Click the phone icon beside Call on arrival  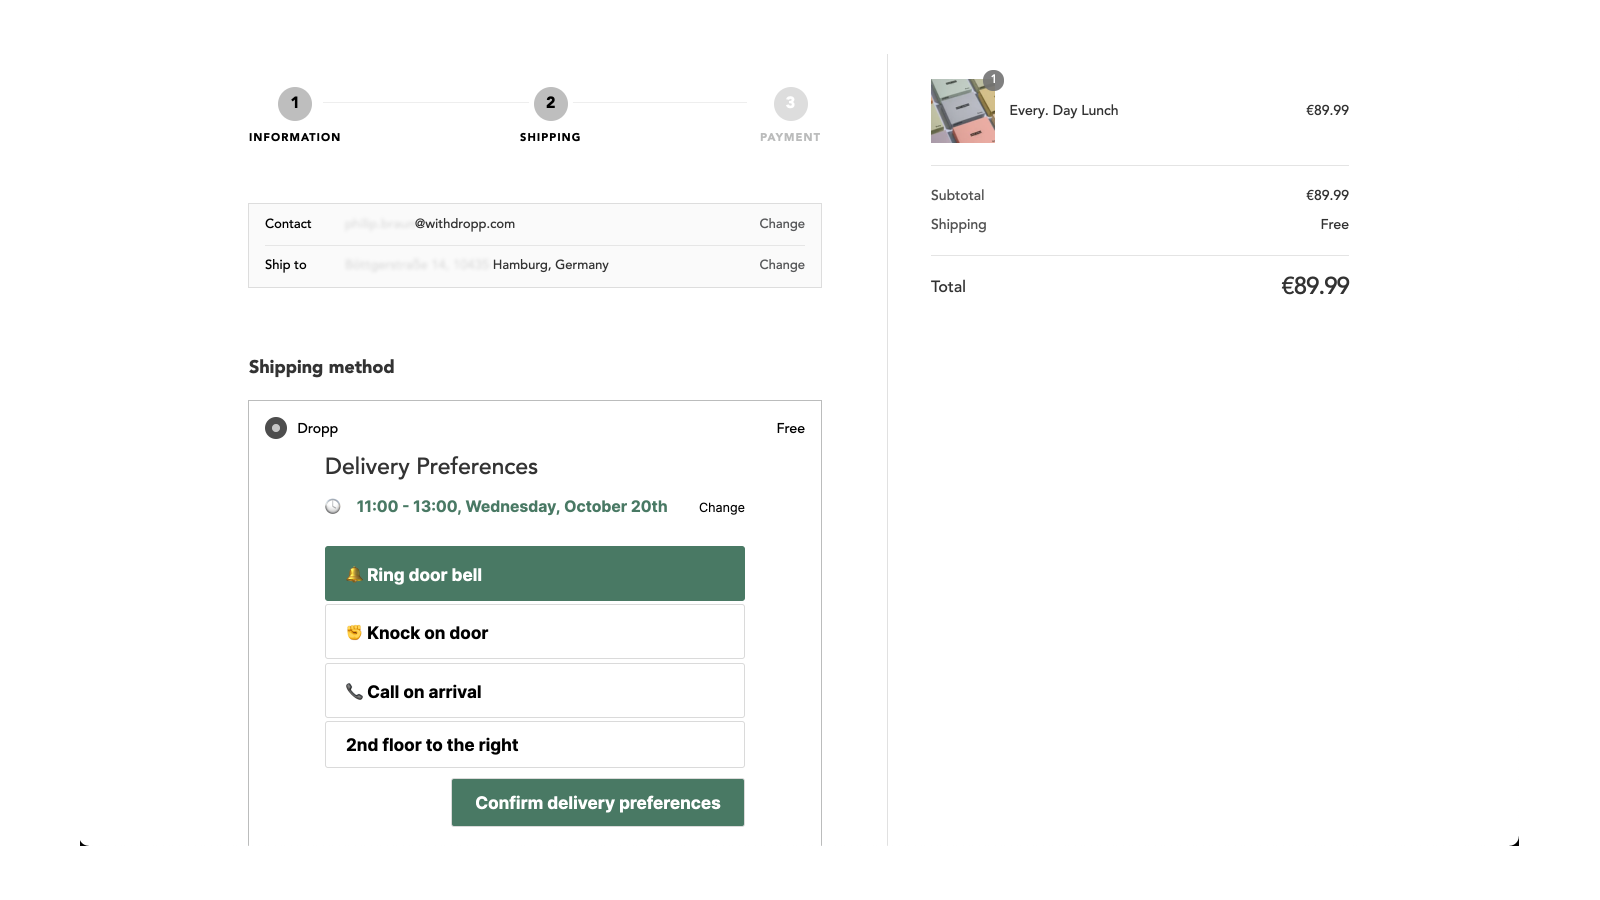pyautogui.click(x=354, y=691)
